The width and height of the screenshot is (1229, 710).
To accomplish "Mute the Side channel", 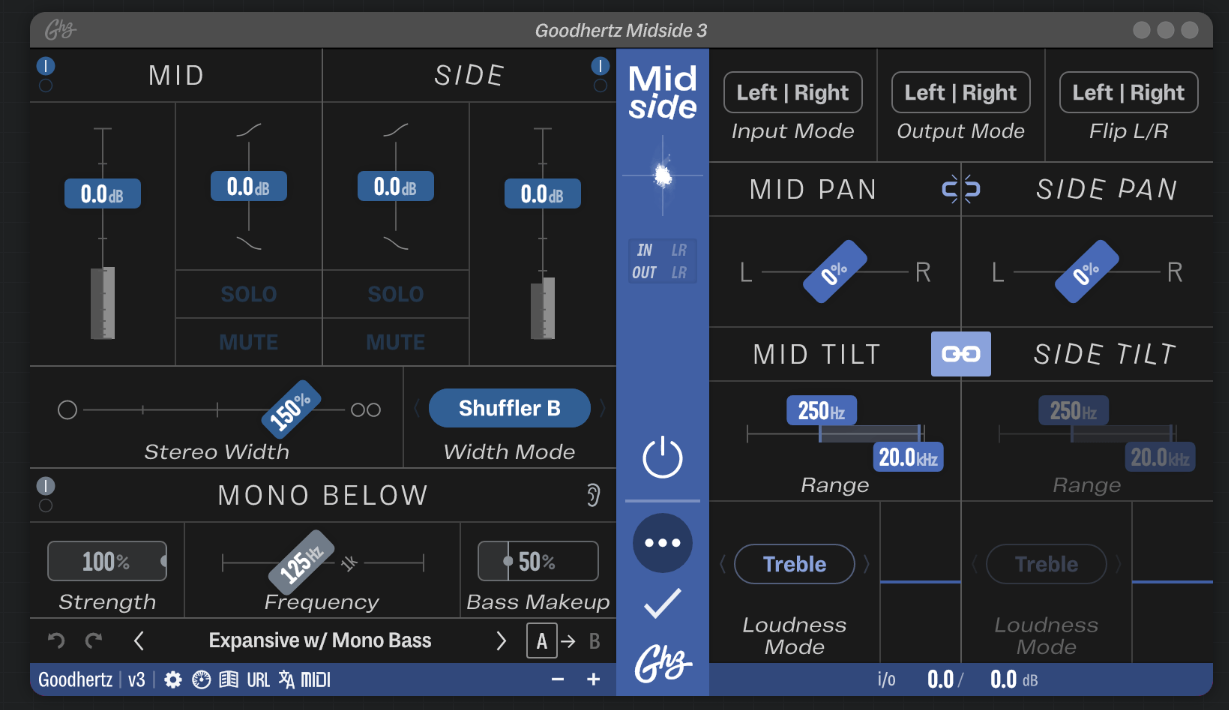I will tap(395, 342).
